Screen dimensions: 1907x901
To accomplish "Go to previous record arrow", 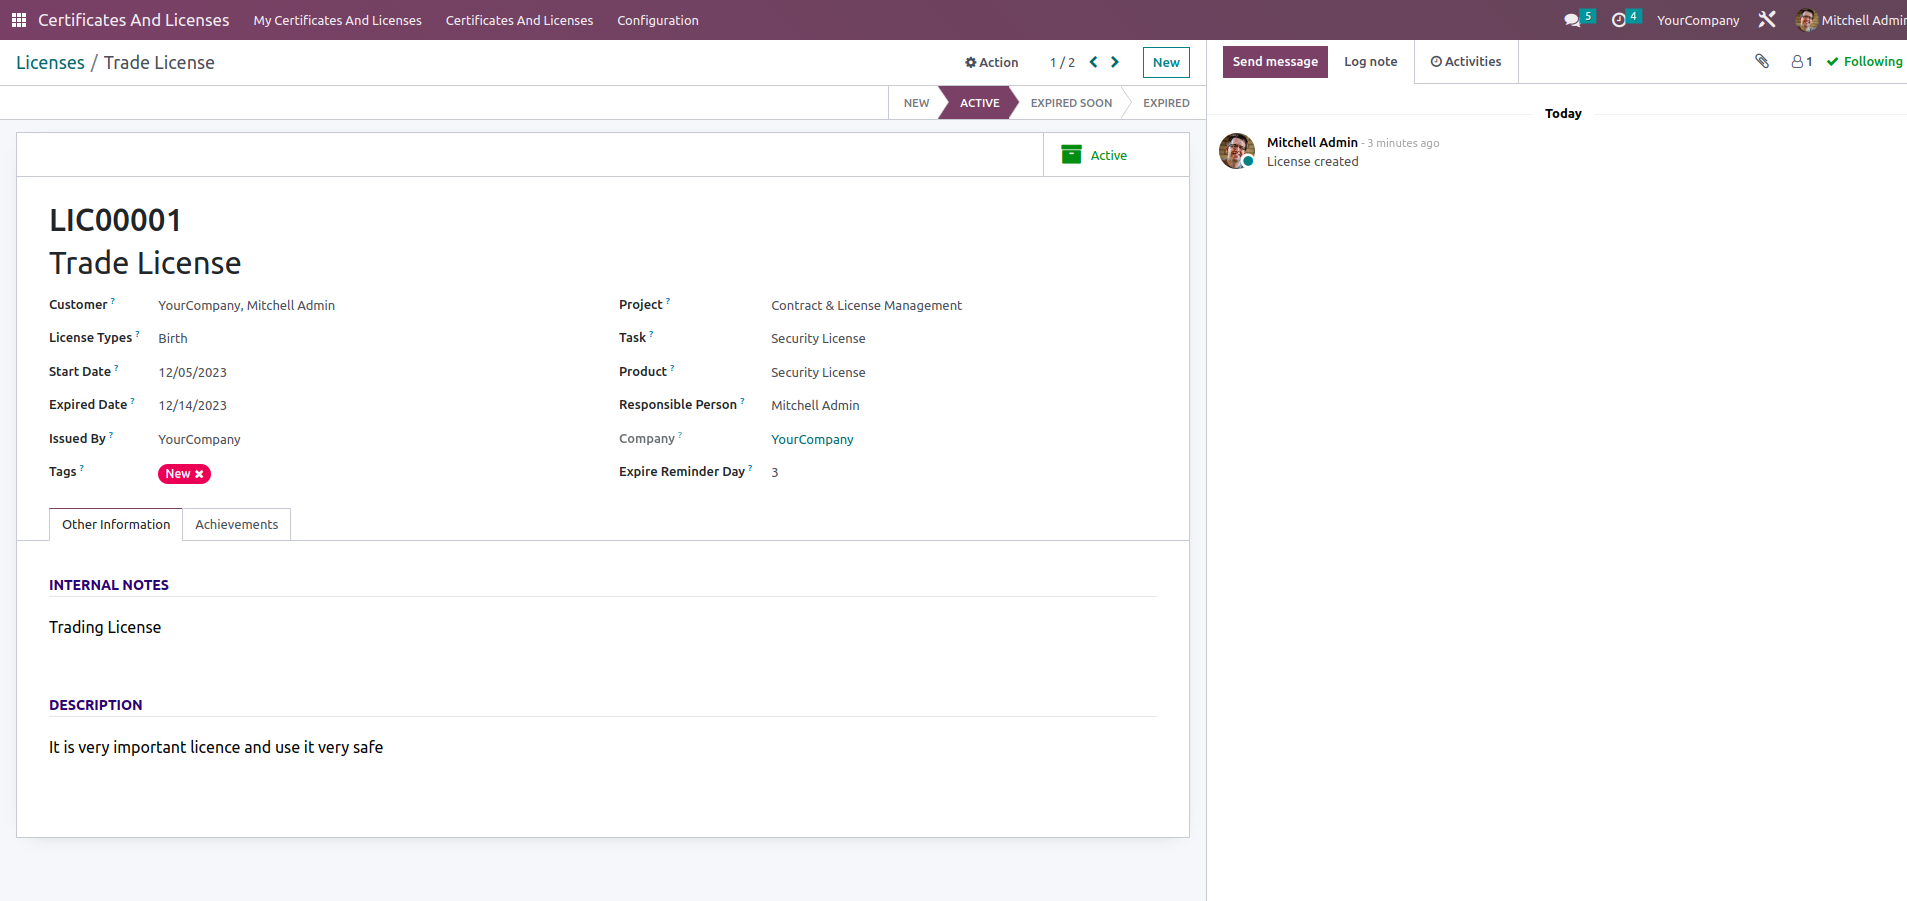I will click(x=1093, y=62).
